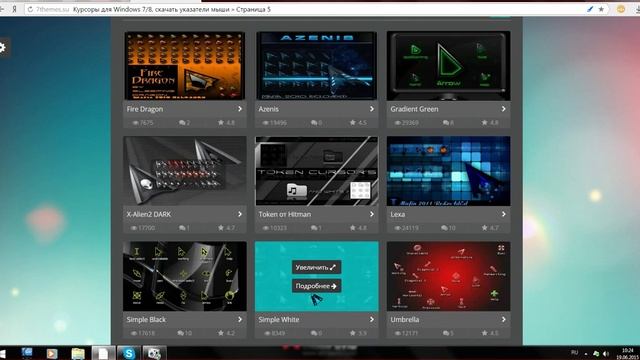Open the volume control in the system tray
Viewport: 640px width, 360px height.
click(x=606, y=353)
